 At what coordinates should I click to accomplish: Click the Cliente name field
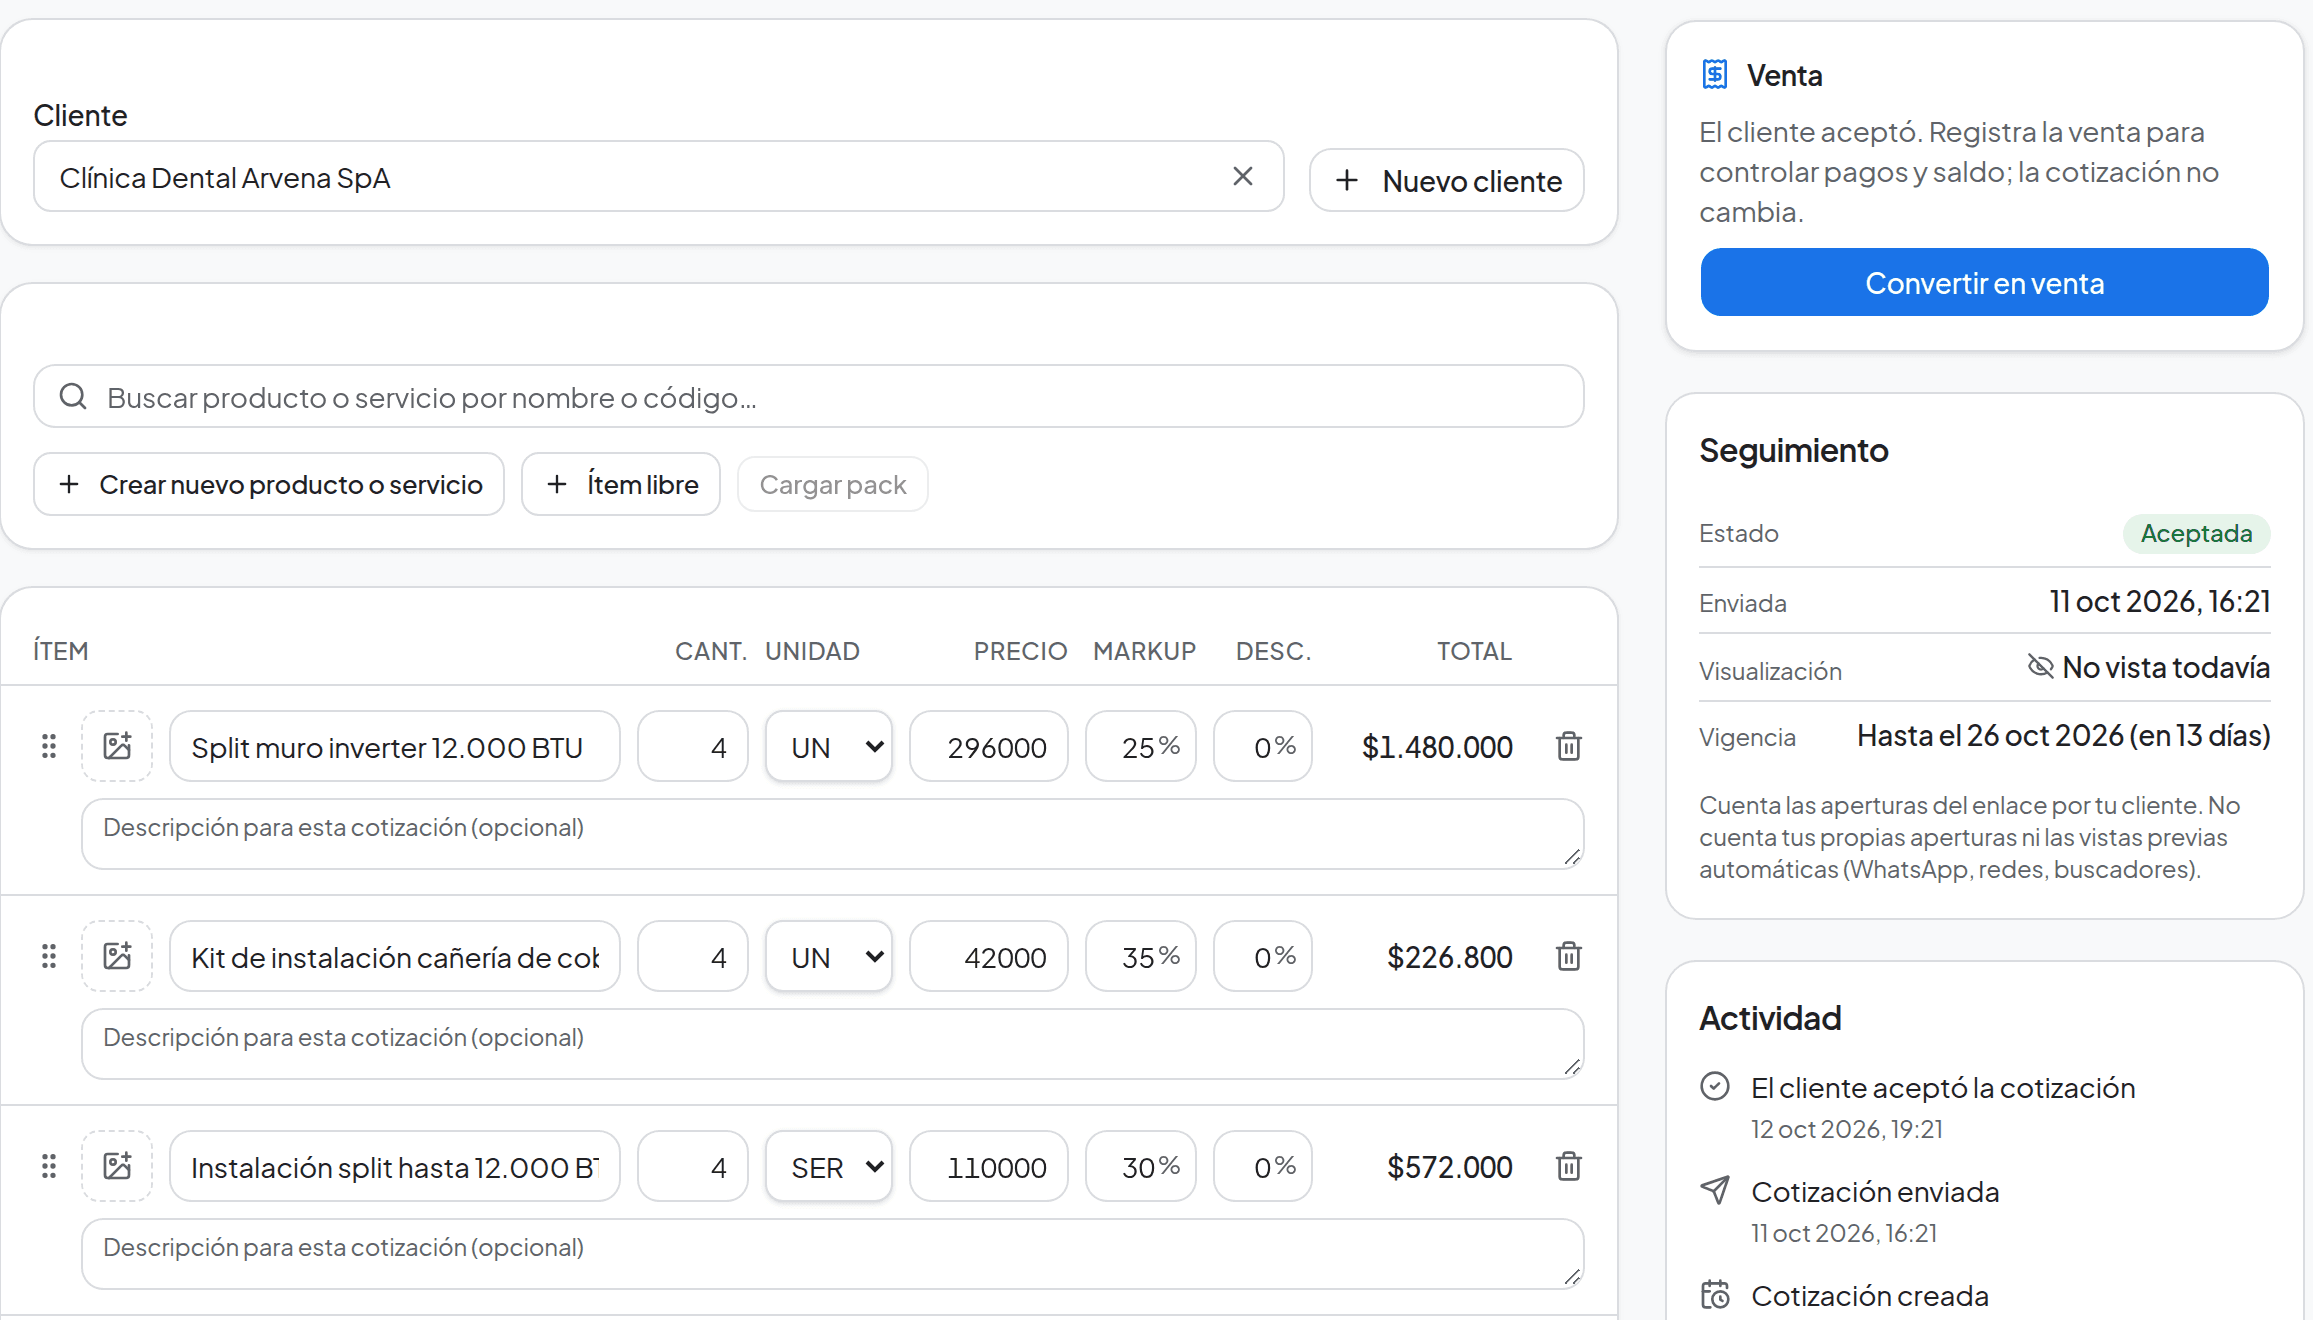point(659,176)
